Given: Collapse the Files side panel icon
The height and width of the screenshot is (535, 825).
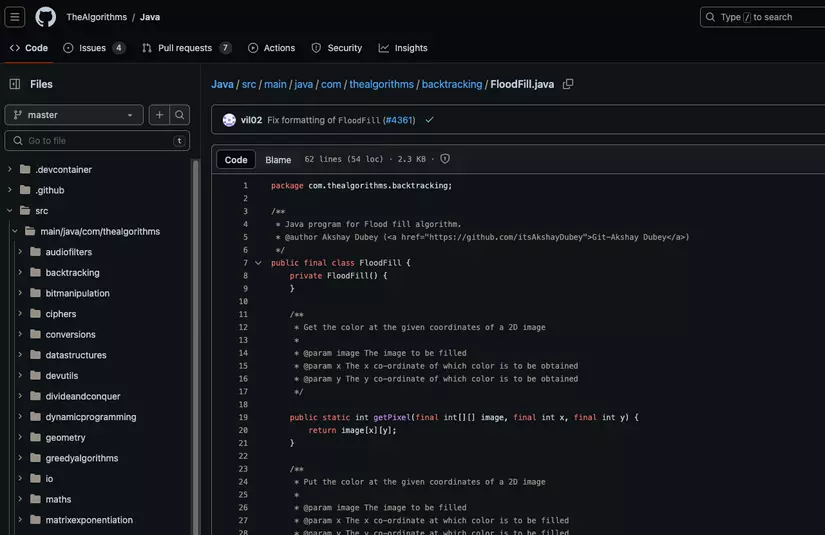Looking at the screenshot, I should point(15,84).
